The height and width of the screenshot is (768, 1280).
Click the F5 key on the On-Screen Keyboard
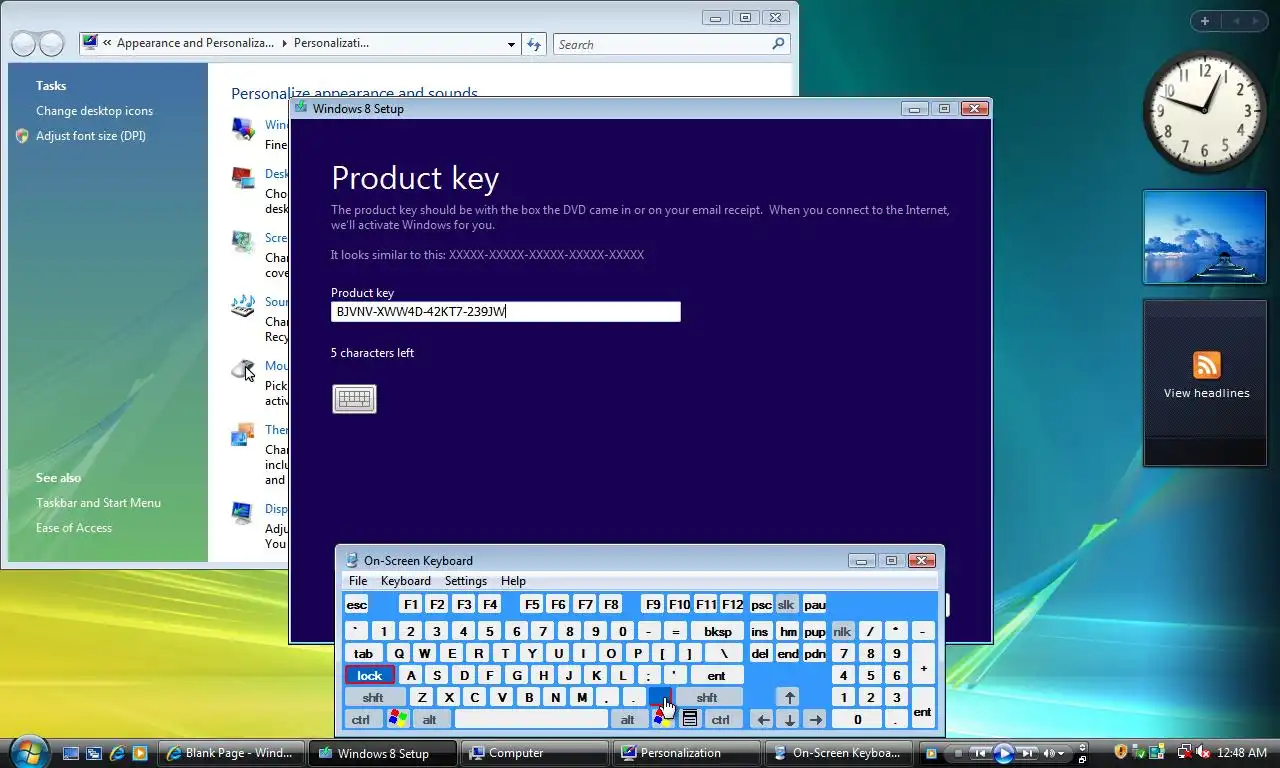(532, 605)
